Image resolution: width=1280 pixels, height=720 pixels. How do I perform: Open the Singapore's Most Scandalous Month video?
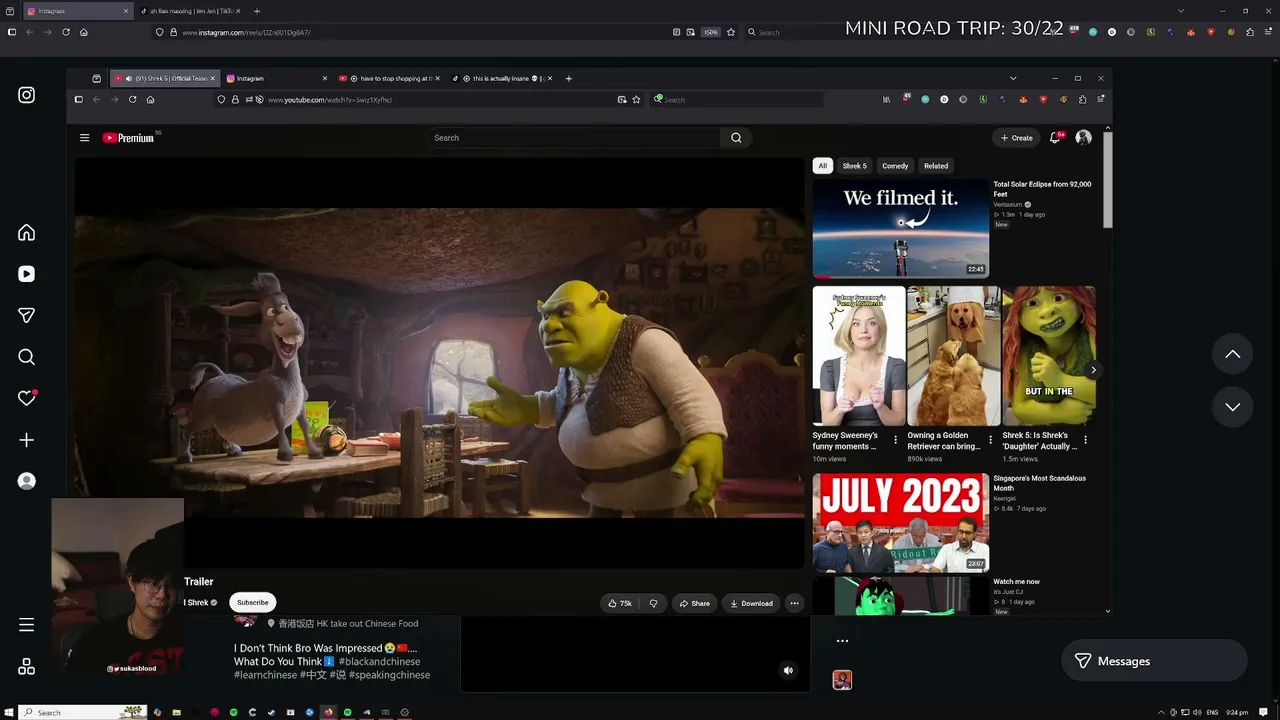(901, 522)
